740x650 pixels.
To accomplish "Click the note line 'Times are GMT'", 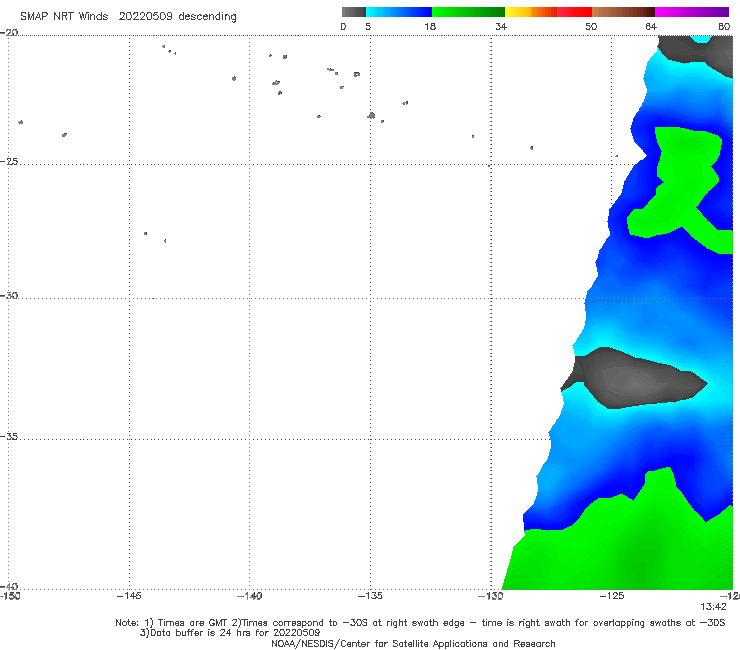I will pyautogui.click(x=193, y=623).
